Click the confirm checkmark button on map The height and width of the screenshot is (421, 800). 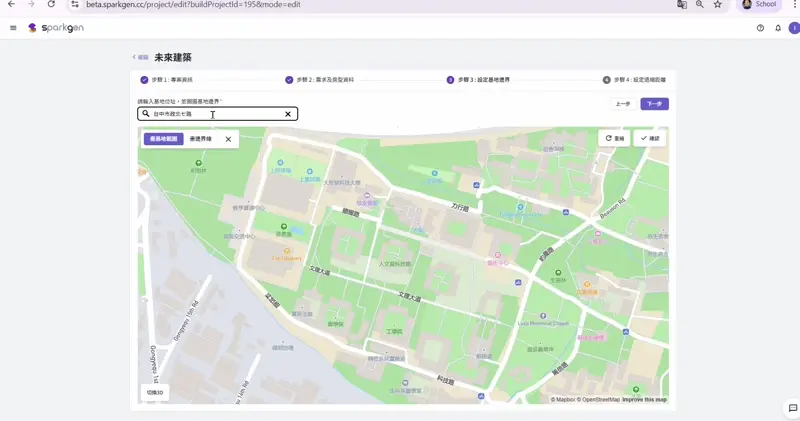pos(650,139)
